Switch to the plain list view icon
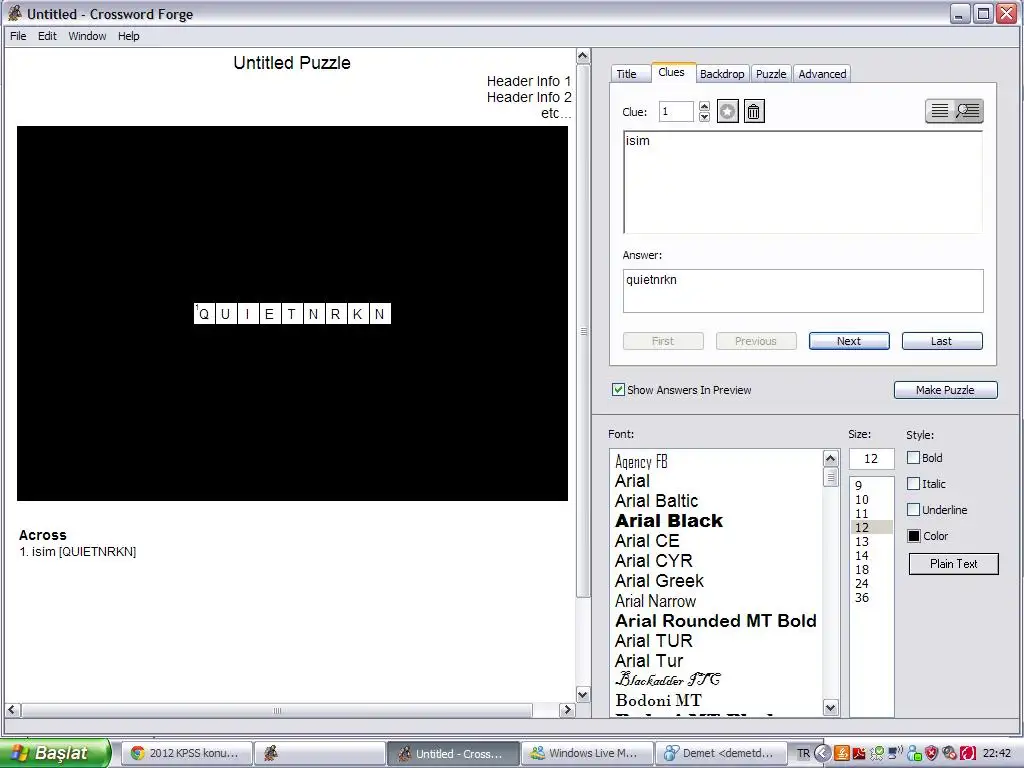 (940, 111)
